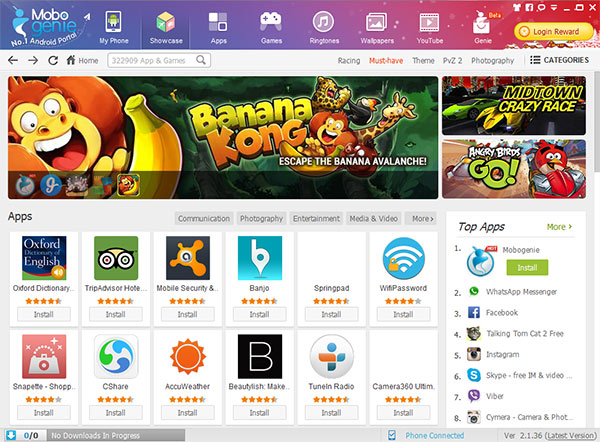Open the Genie beta section

(483, 27)
